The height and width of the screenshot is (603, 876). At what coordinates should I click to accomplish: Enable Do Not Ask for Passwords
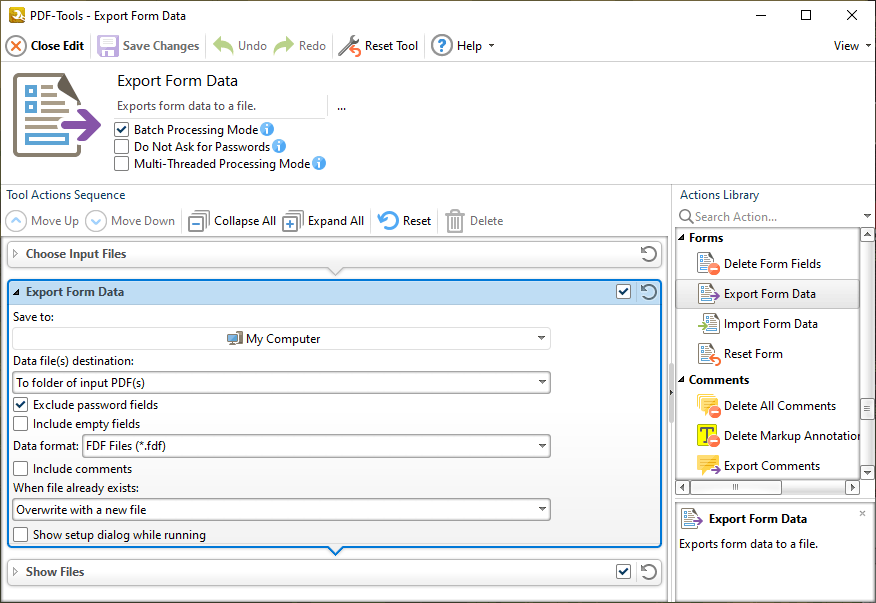pyautogui.click(x=121, y=146)
